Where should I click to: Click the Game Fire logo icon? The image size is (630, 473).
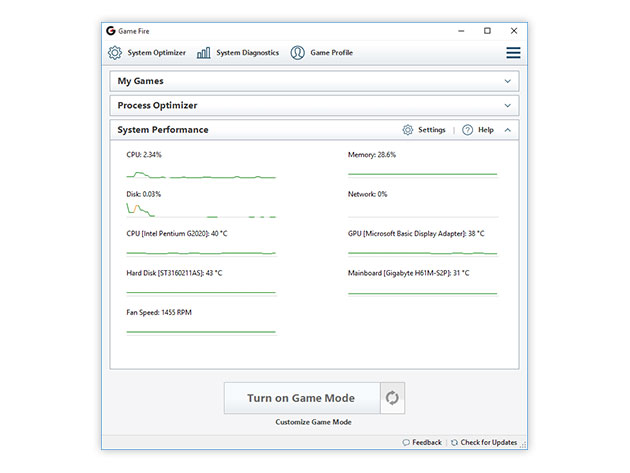(111, 31)
